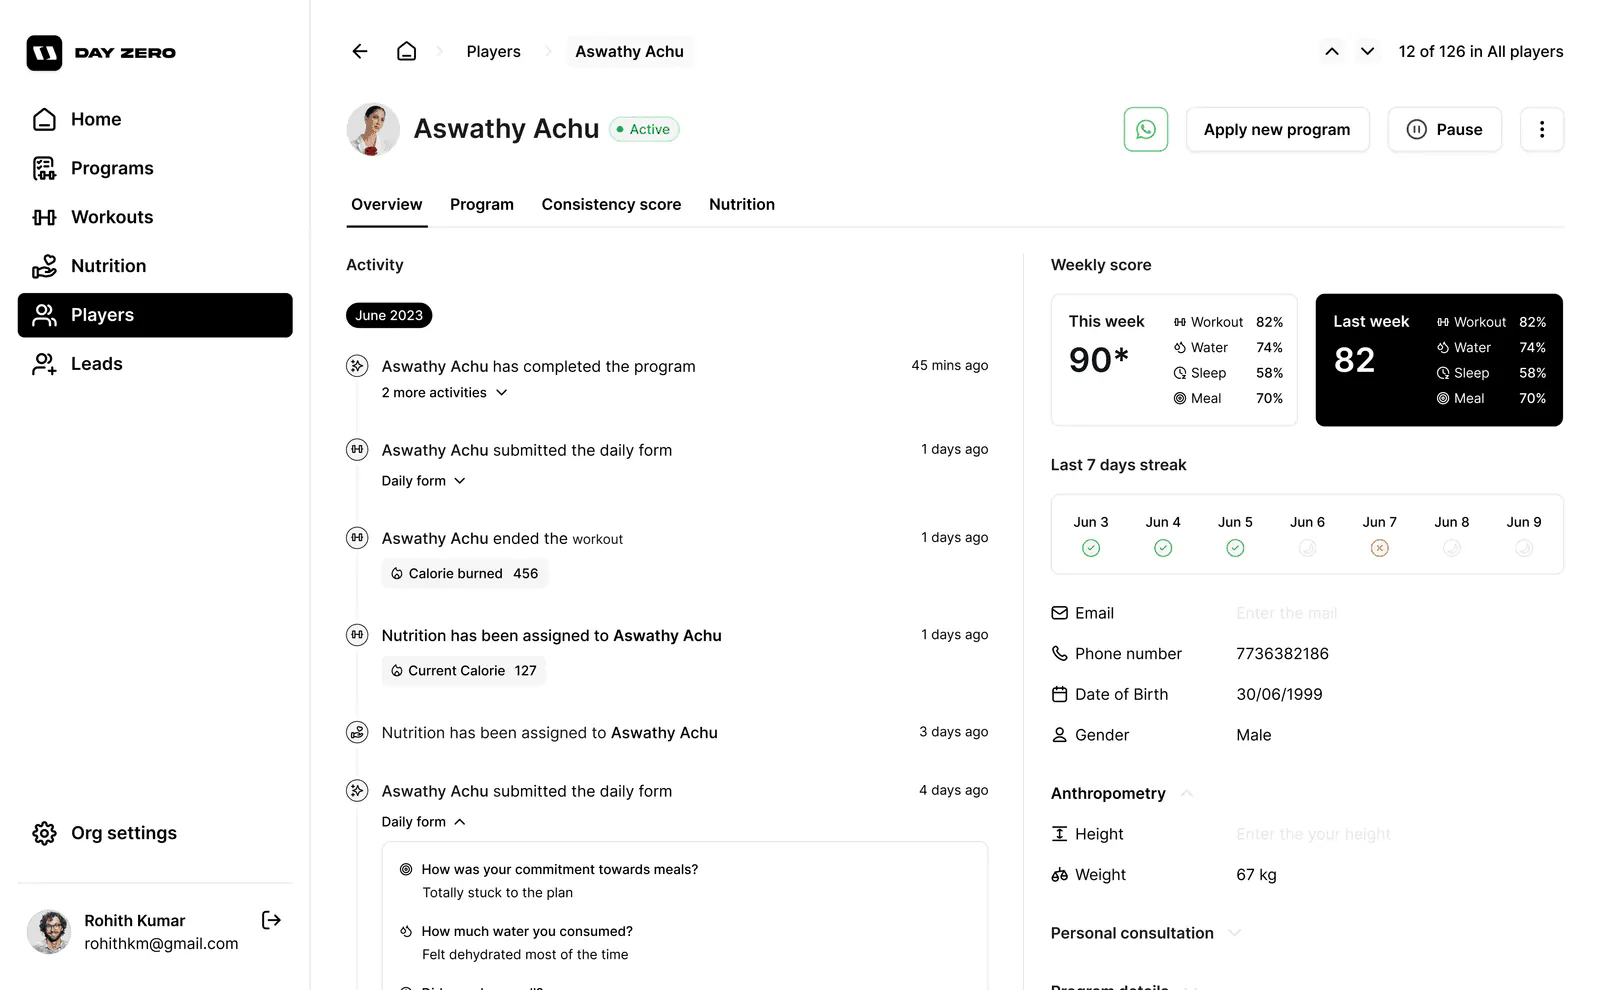Click 12 of 126 in All players

[x=1481, y=51]
